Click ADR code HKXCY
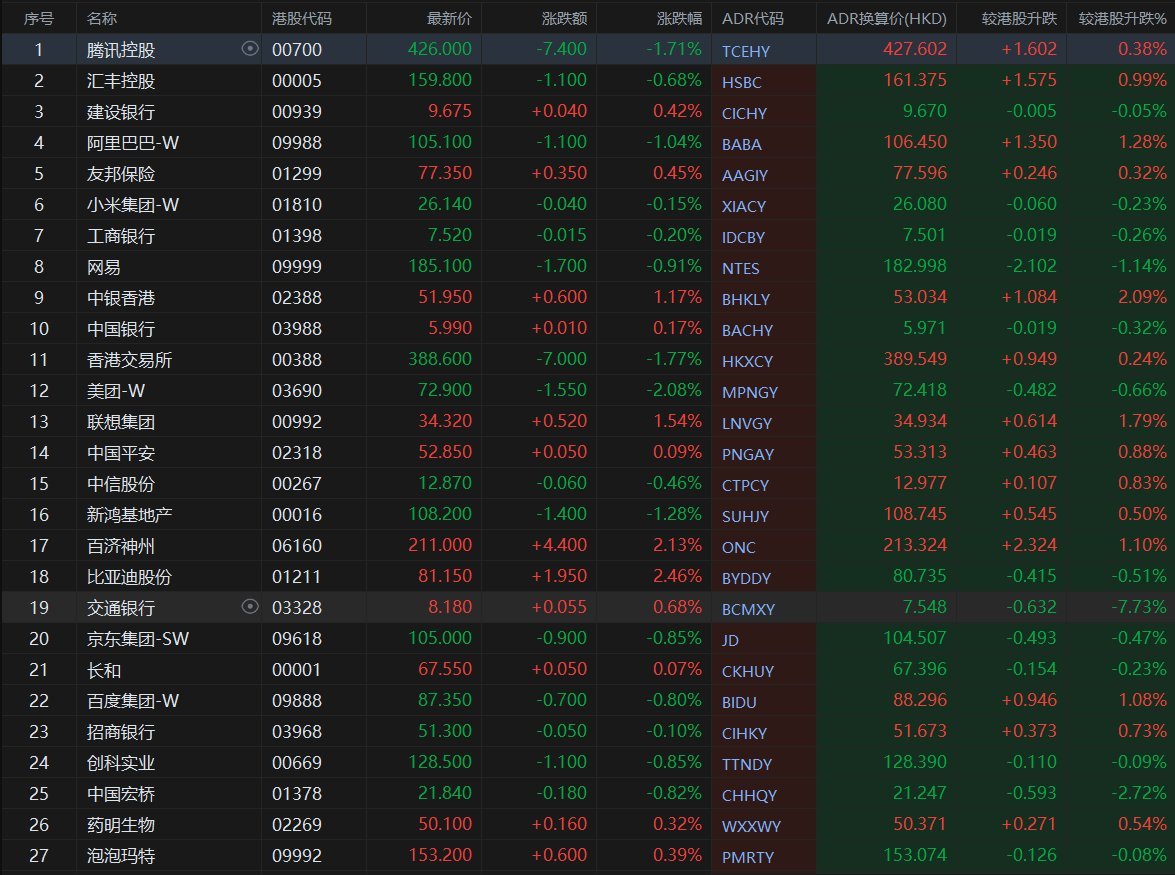Screen dimensions: 1175x875 point(747,361)
